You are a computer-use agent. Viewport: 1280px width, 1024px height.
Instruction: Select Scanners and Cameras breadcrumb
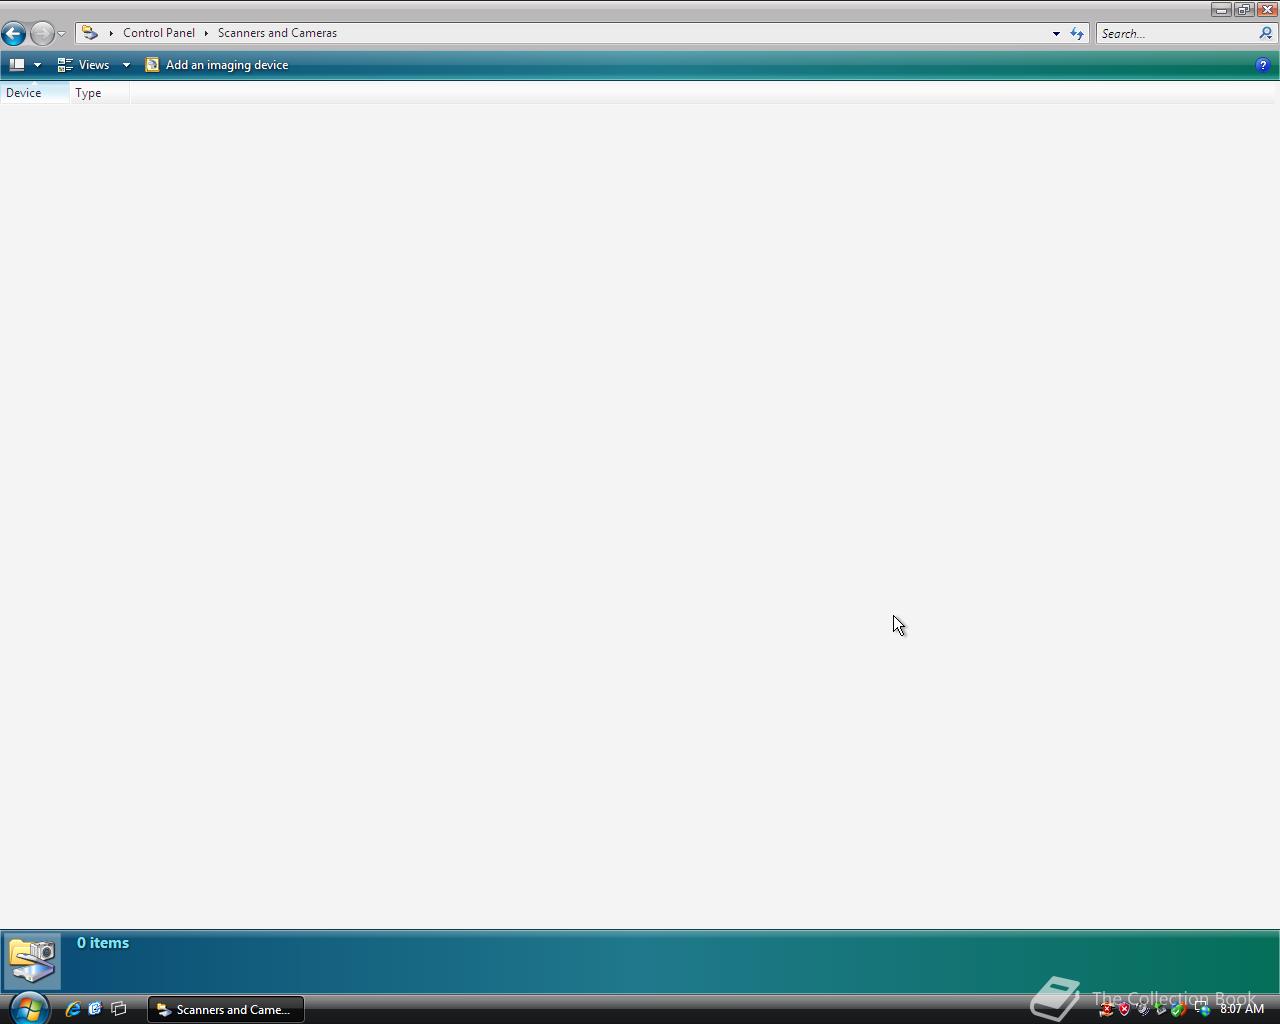pos(277,33)
